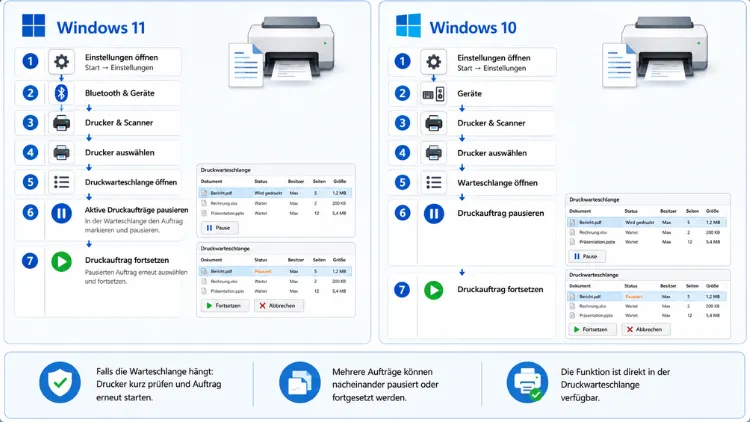Select Rechnung.xlsx in the upper Windows 10 queue

pyautogui.click(x=647, y=233)
